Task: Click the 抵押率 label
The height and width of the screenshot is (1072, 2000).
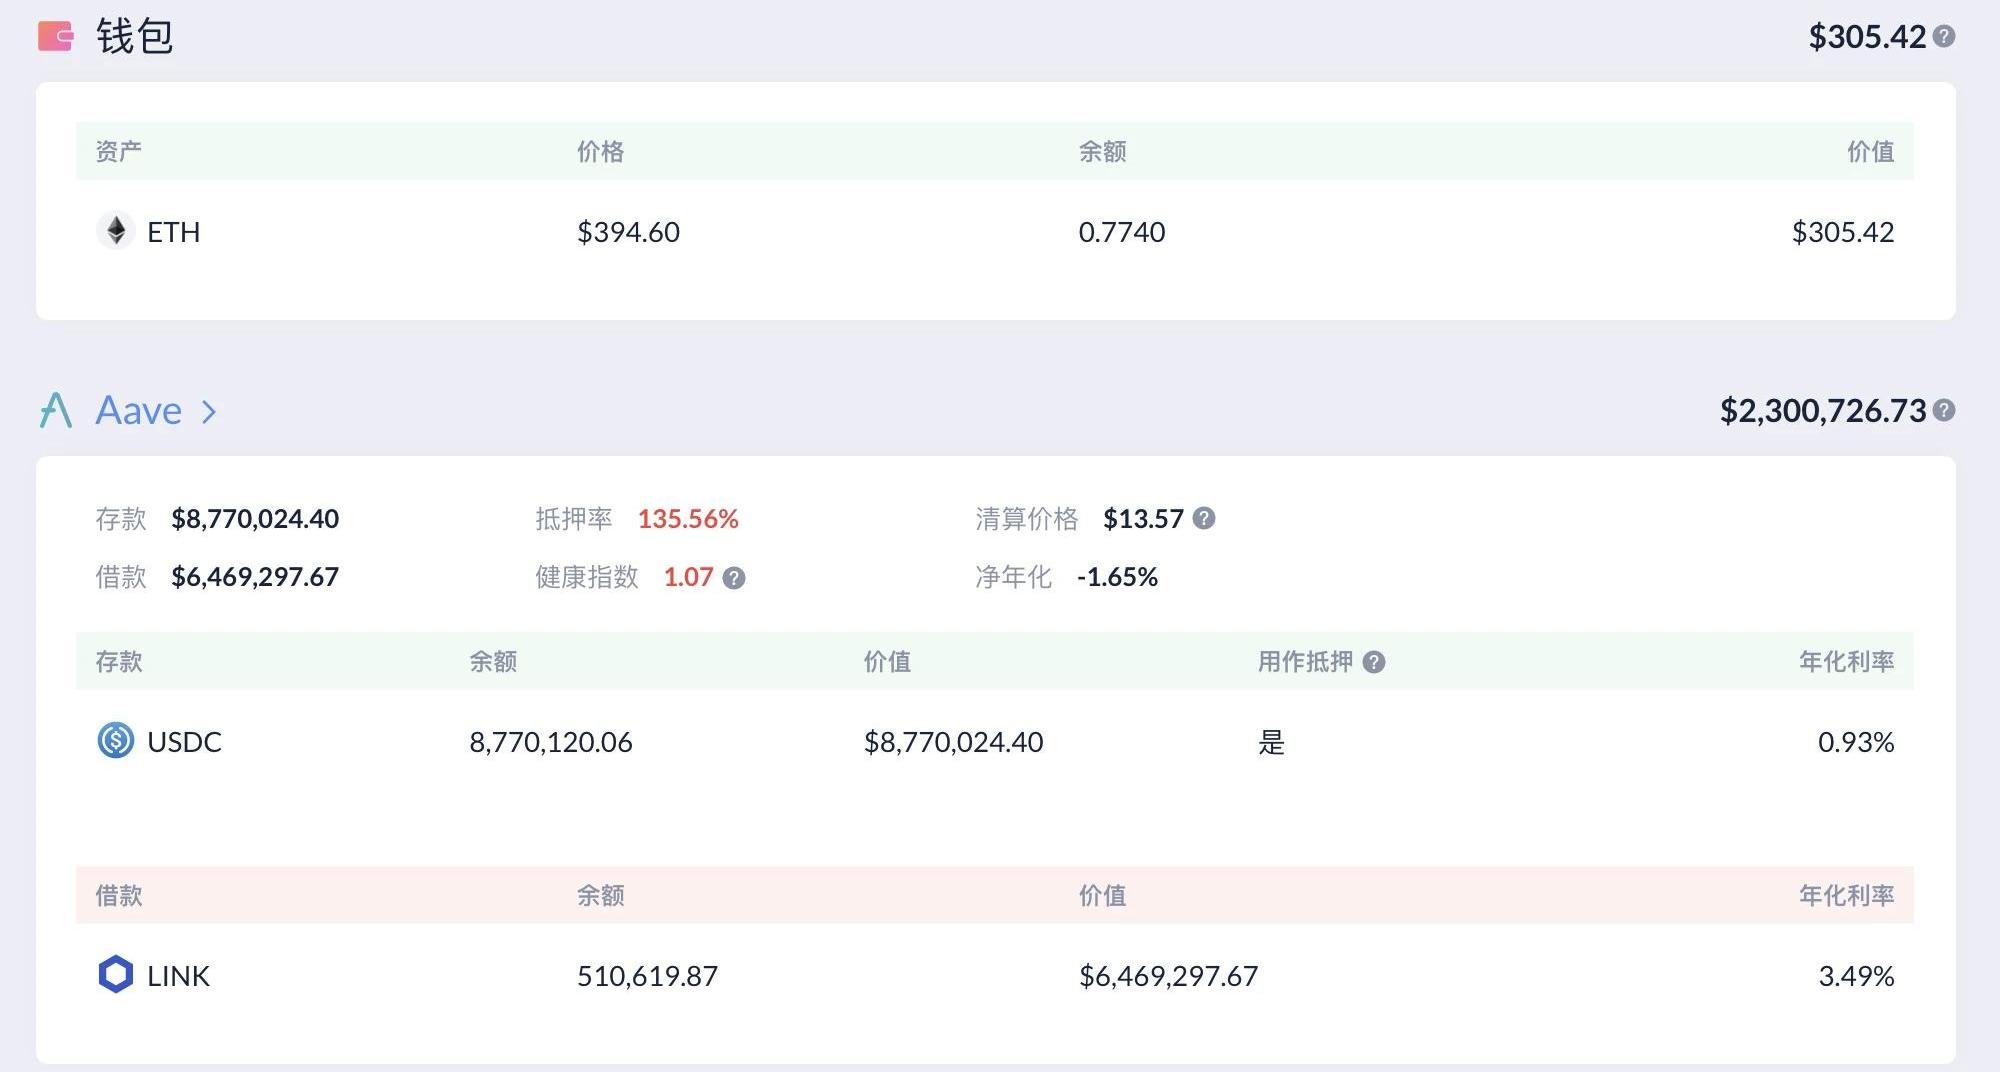Action: [574, 519]
